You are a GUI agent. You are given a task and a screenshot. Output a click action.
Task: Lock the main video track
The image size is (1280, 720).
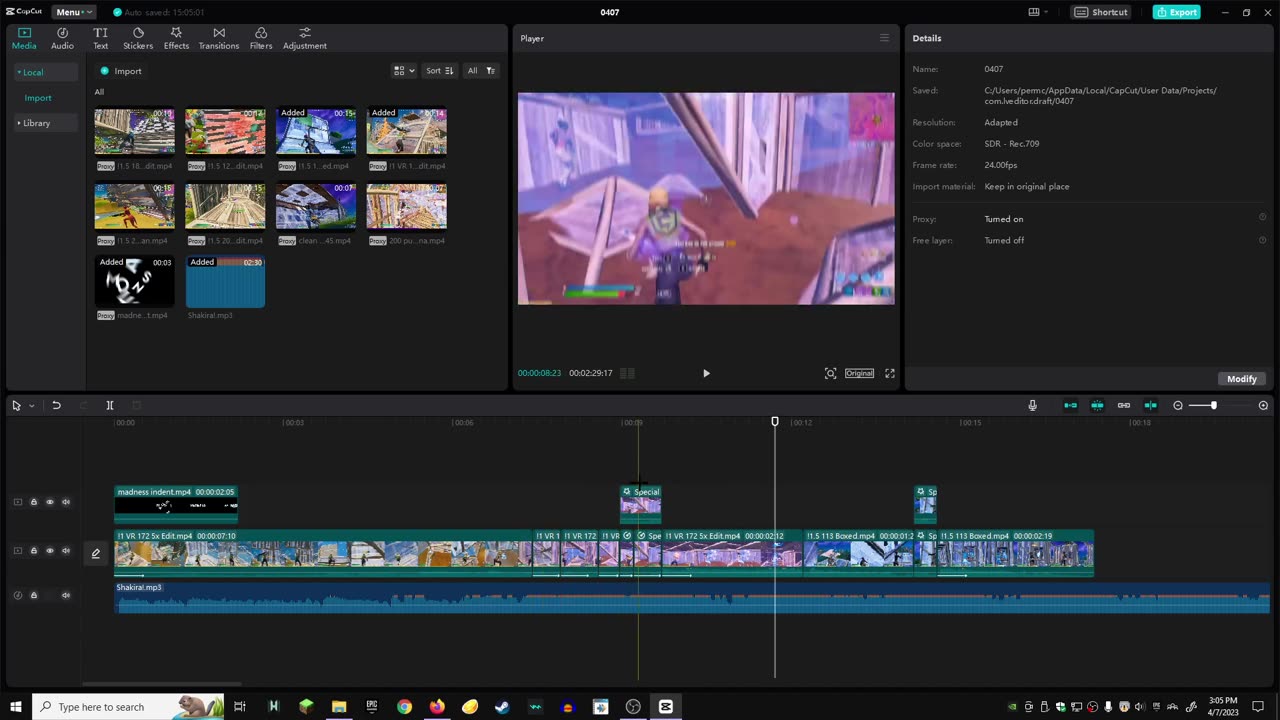(x=33, y=551)
